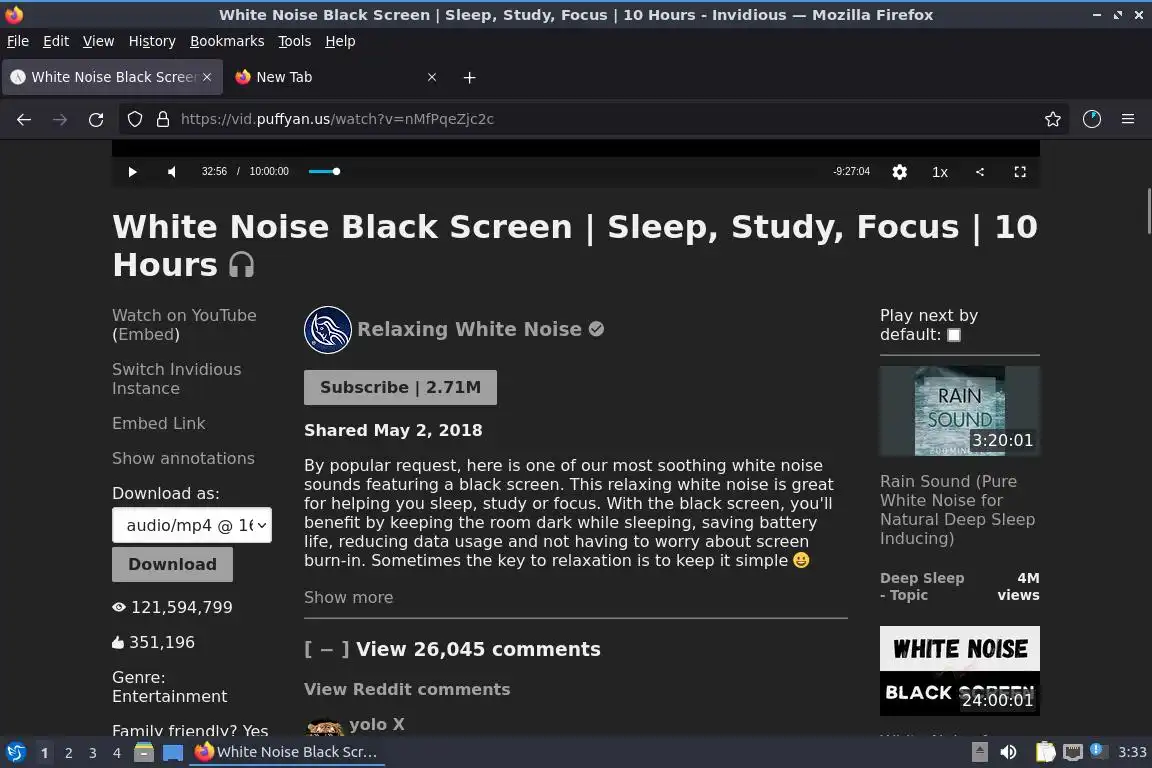Image resolution: width=1152 pixels, height=768 pixels.
Task: Open the Relaxing White Noise channel avatar
Action: (x=328, y=330)
